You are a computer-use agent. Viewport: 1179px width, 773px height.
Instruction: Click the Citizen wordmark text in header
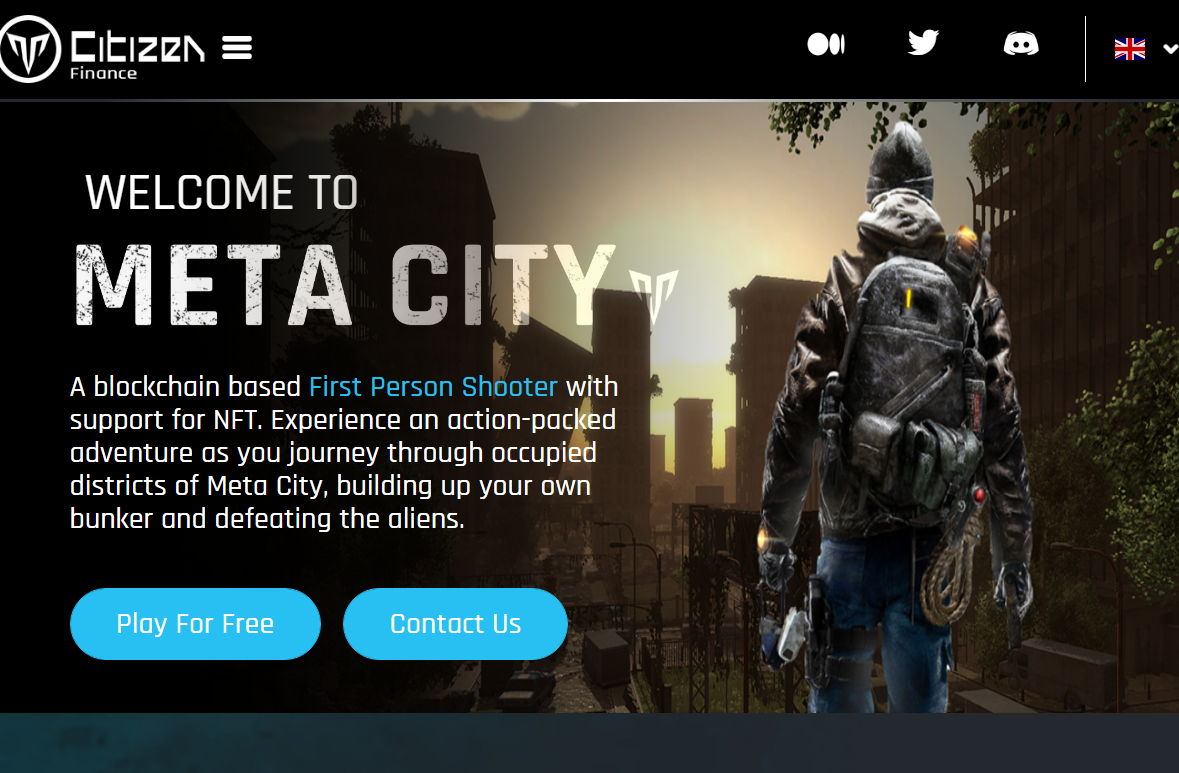click(x=138, y=47)
